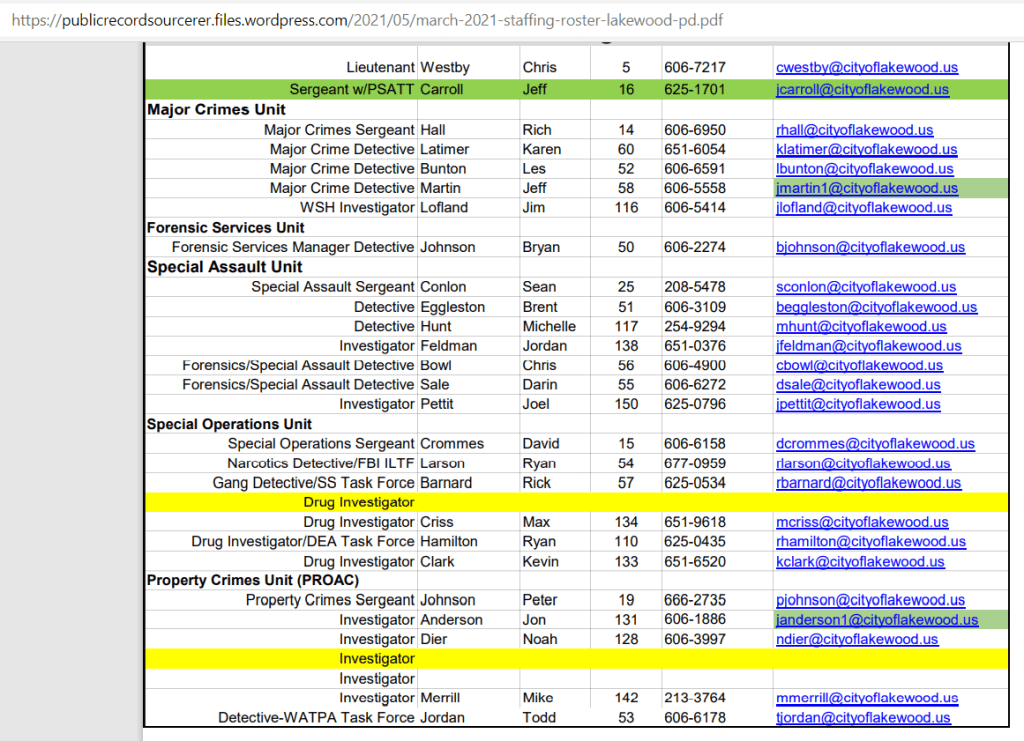Screen dimensions: 1024x741
Task: Click rhamilton@cityoflakewood.us email link
Action: (x=870, y=541)
